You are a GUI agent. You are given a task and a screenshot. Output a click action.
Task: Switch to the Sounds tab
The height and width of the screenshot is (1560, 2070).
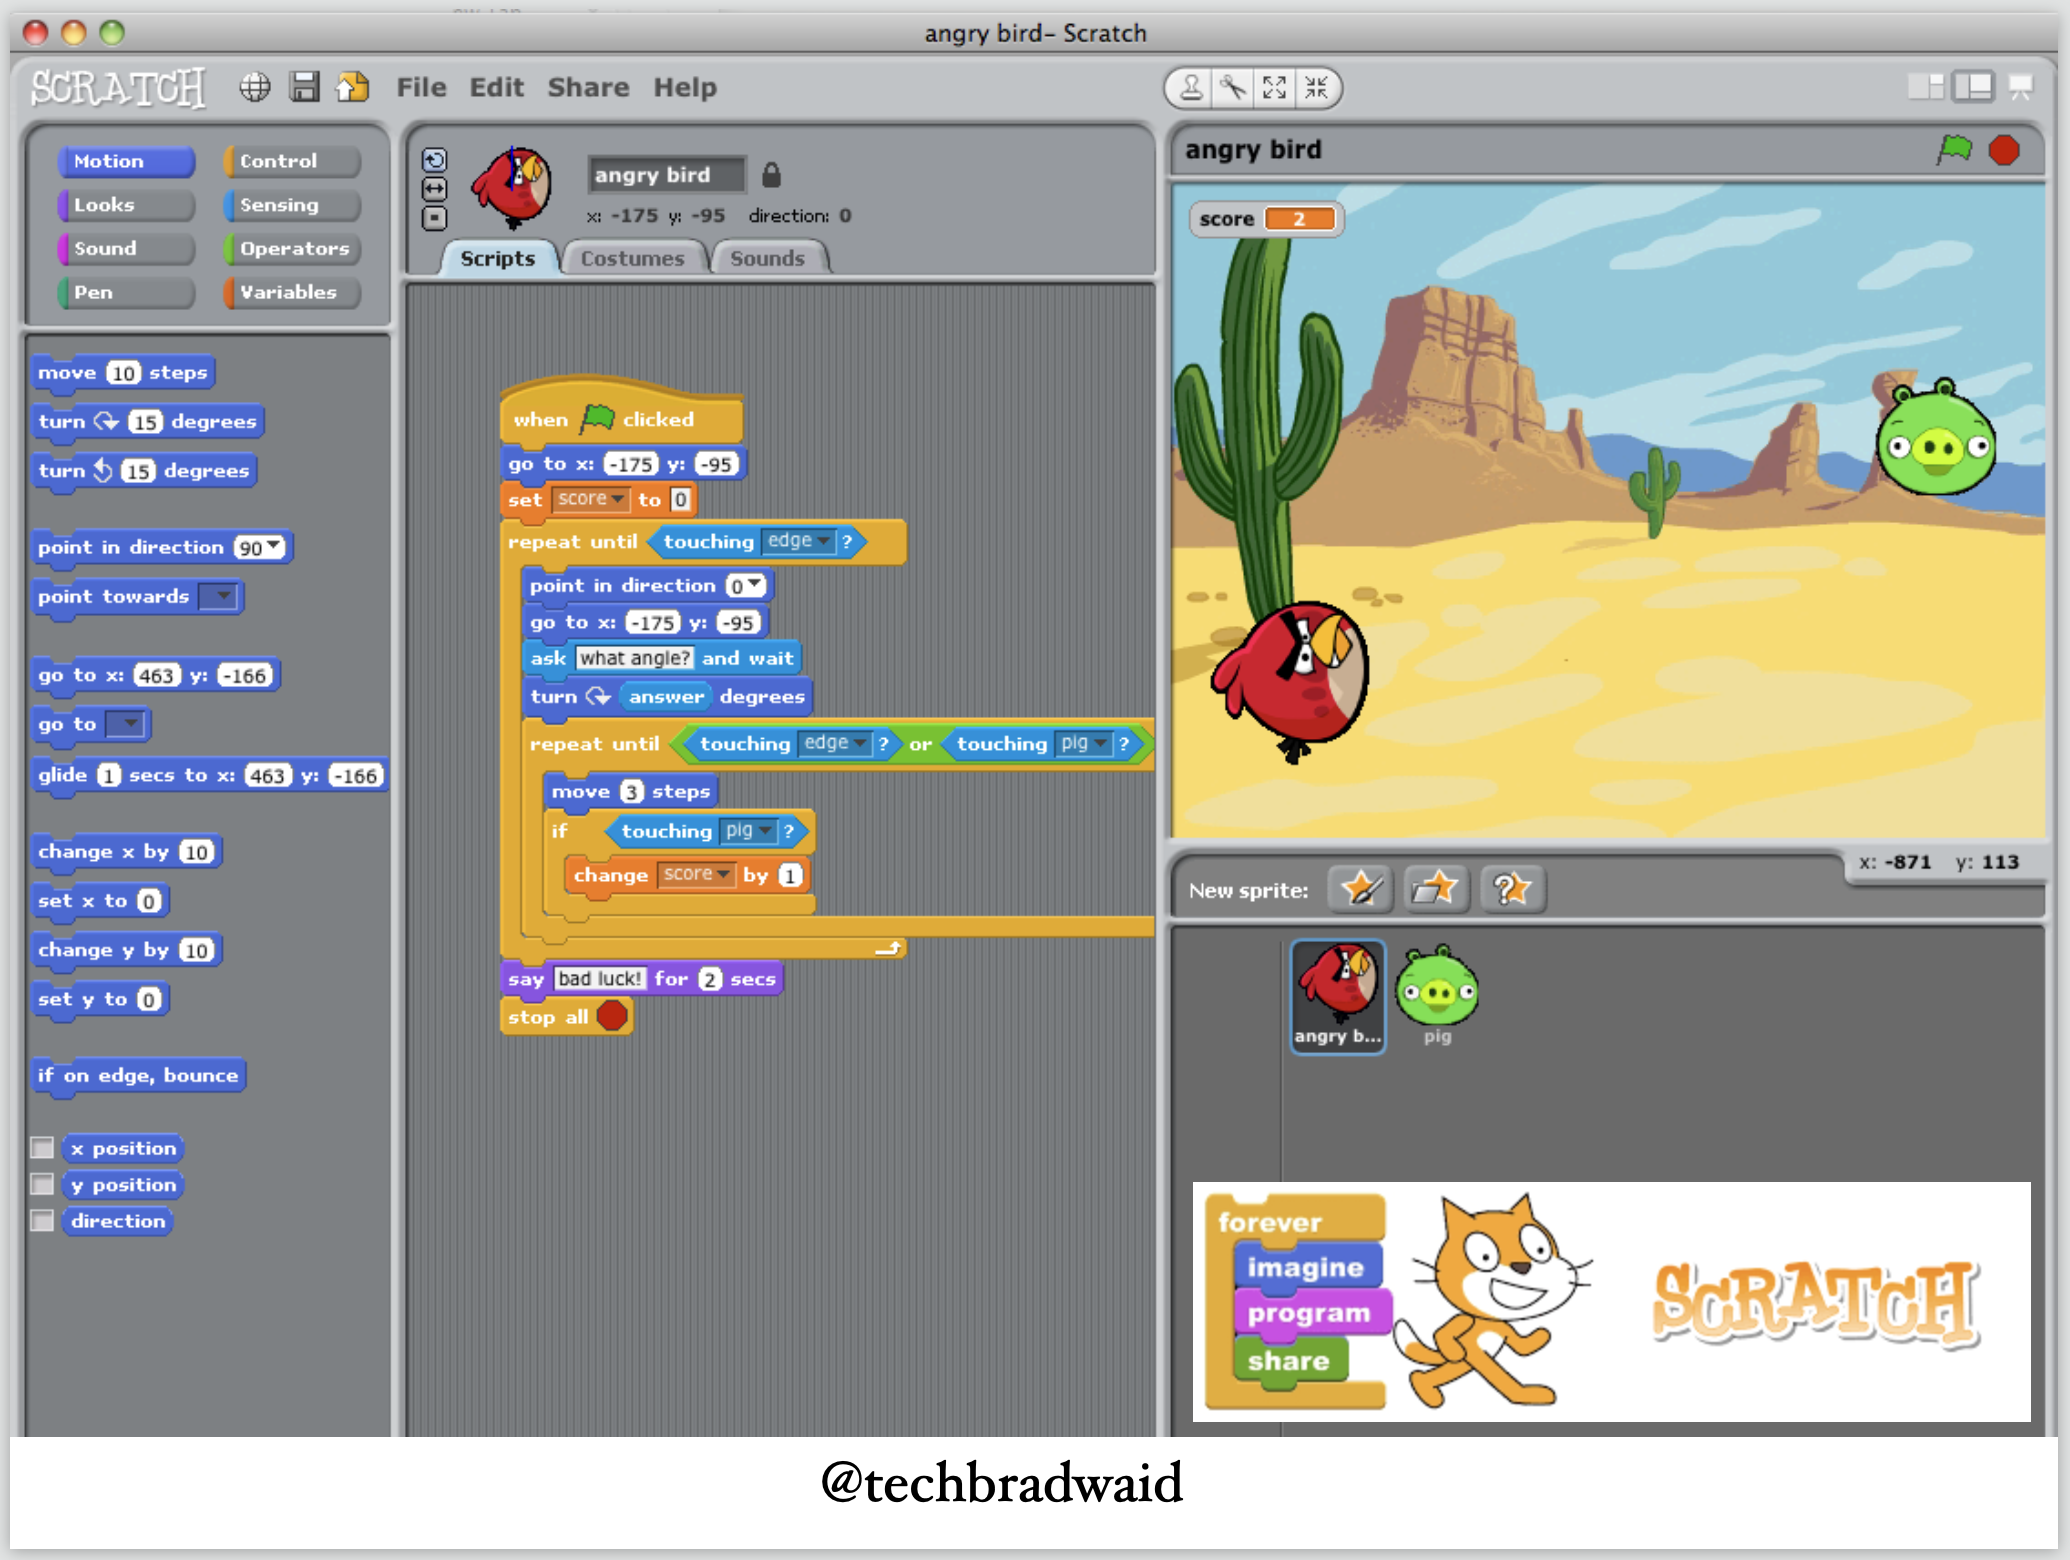tap(767, 258)
